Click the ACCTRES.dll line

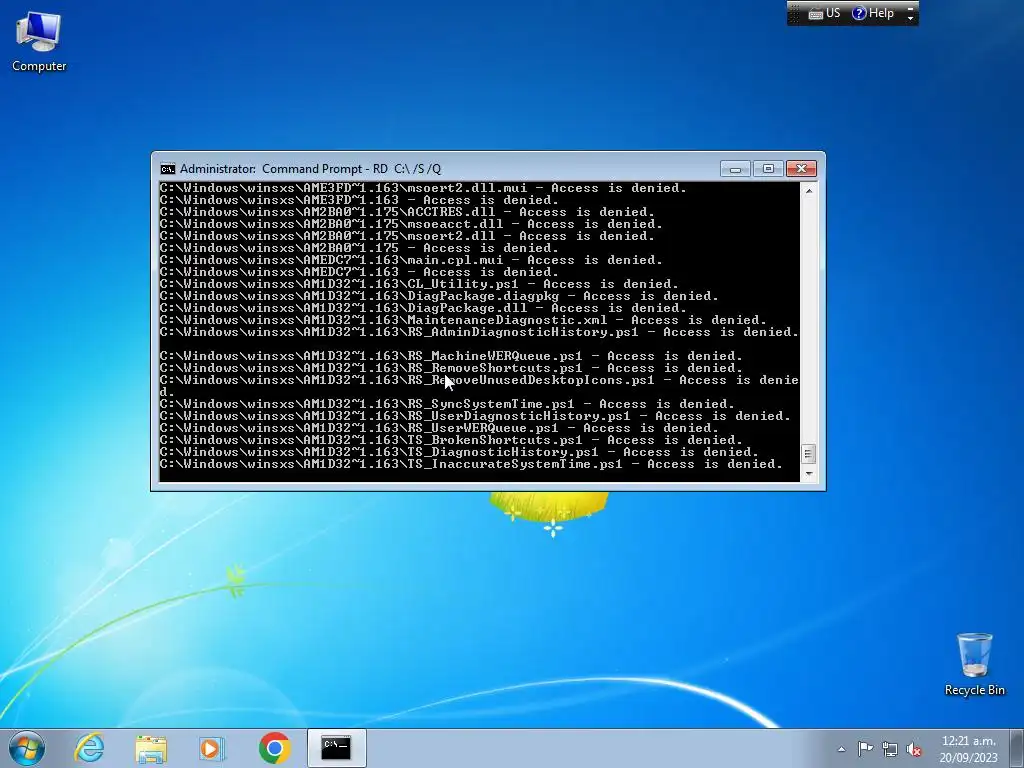click(407, 212)
